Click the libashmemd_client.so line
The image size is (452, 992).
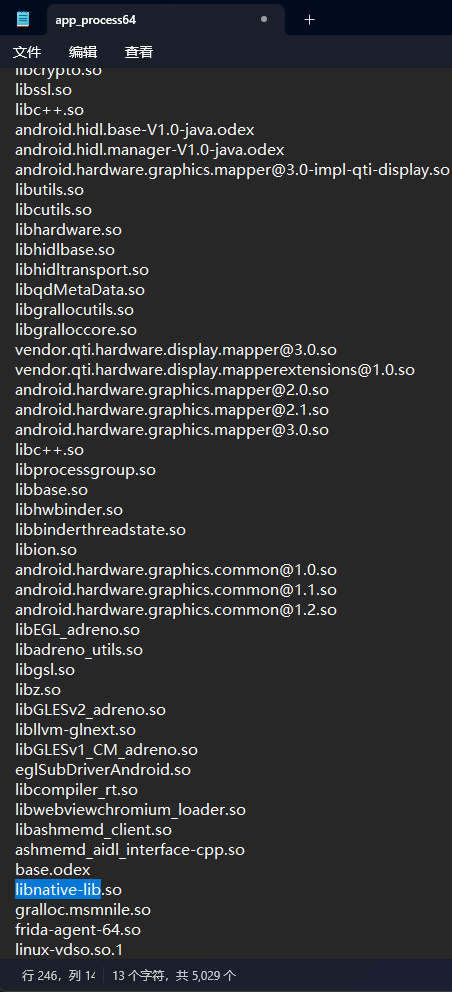point(94,829)
